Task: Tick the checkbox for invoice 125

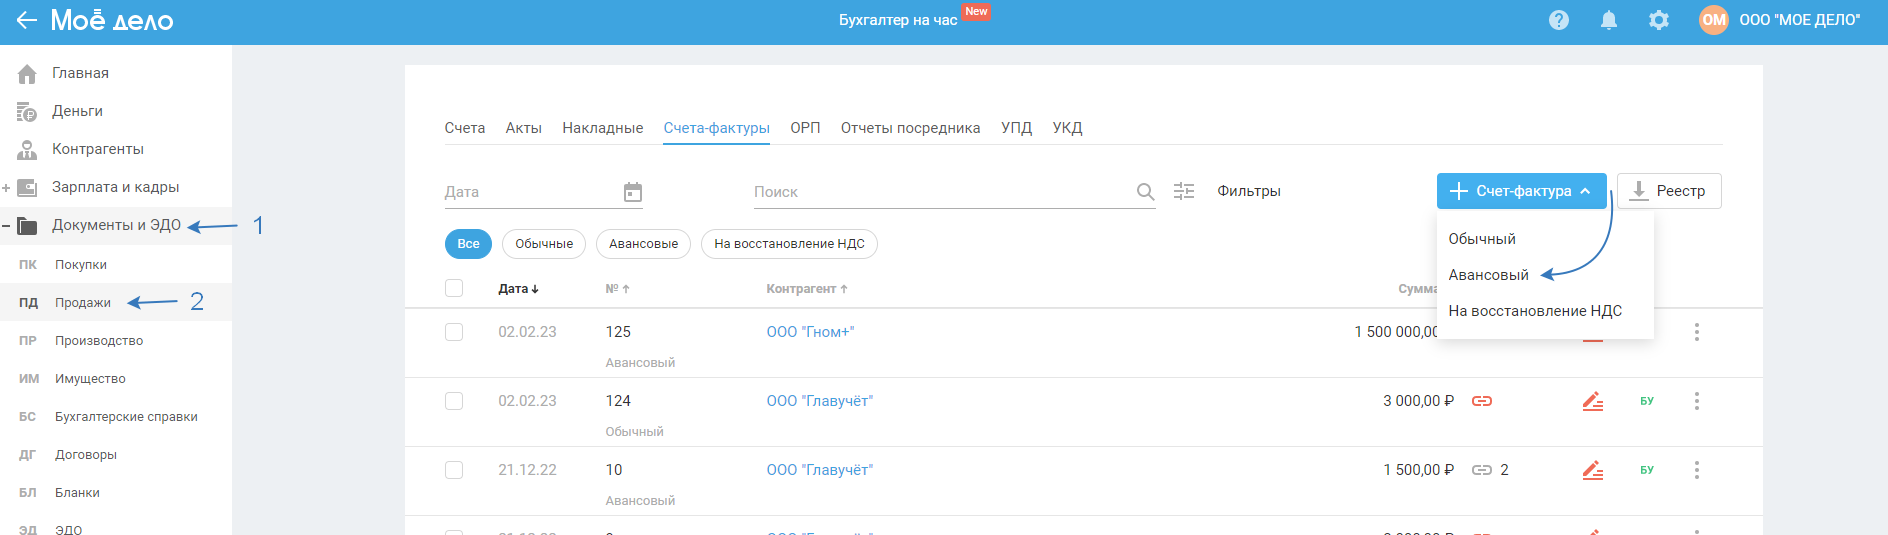Action: click(x=454, y=332)
